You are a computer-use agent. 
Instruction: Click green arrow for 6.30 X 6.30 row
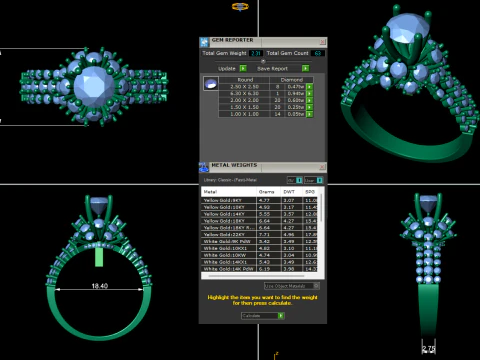[x=310, y=94]
